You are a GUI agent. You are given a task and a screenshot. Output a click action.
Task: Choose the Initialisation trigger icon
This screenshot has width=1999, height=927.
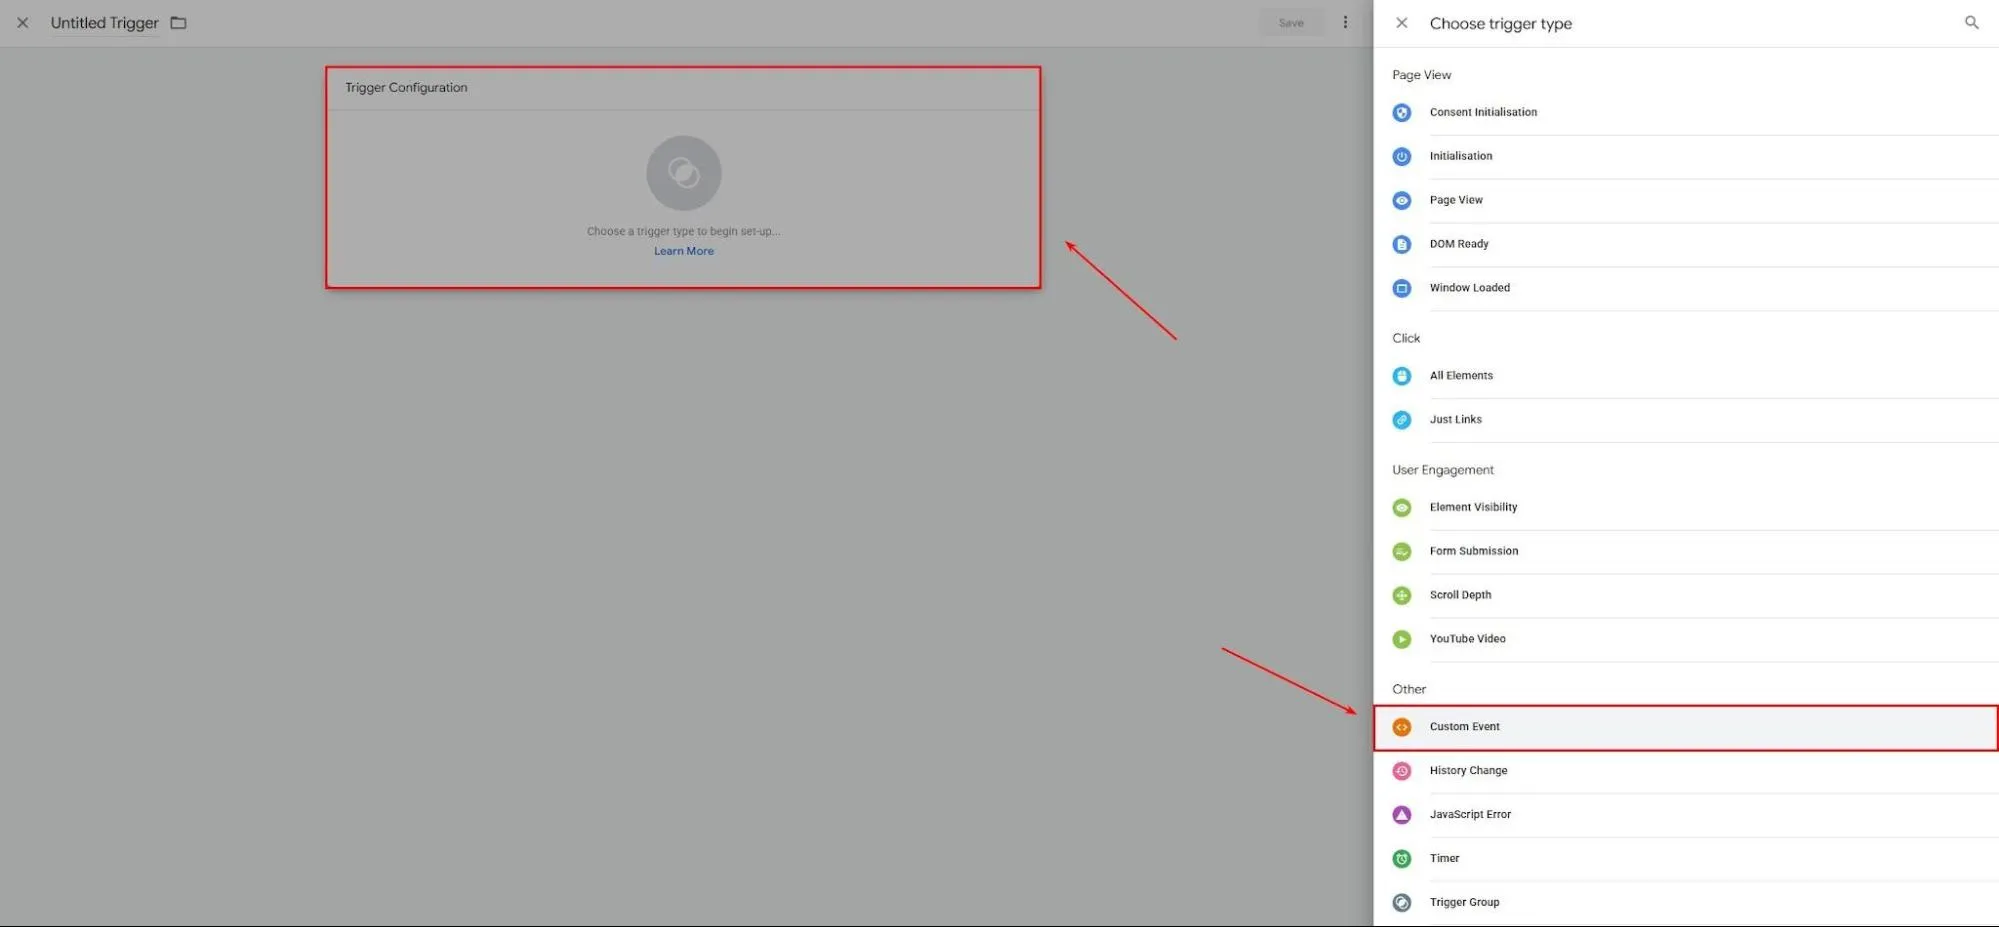[1402, 157]
